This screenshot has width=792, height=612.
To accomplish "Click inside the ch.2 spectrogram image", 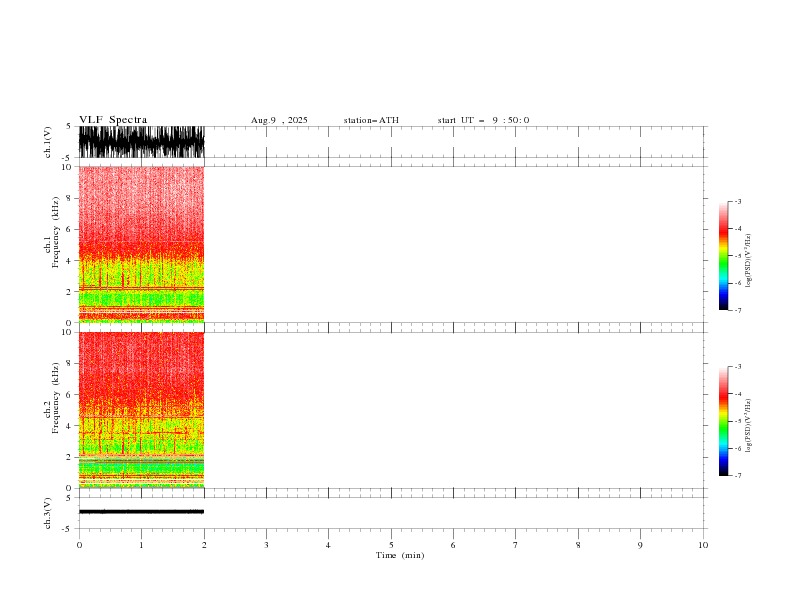I will tap(141, 410).
